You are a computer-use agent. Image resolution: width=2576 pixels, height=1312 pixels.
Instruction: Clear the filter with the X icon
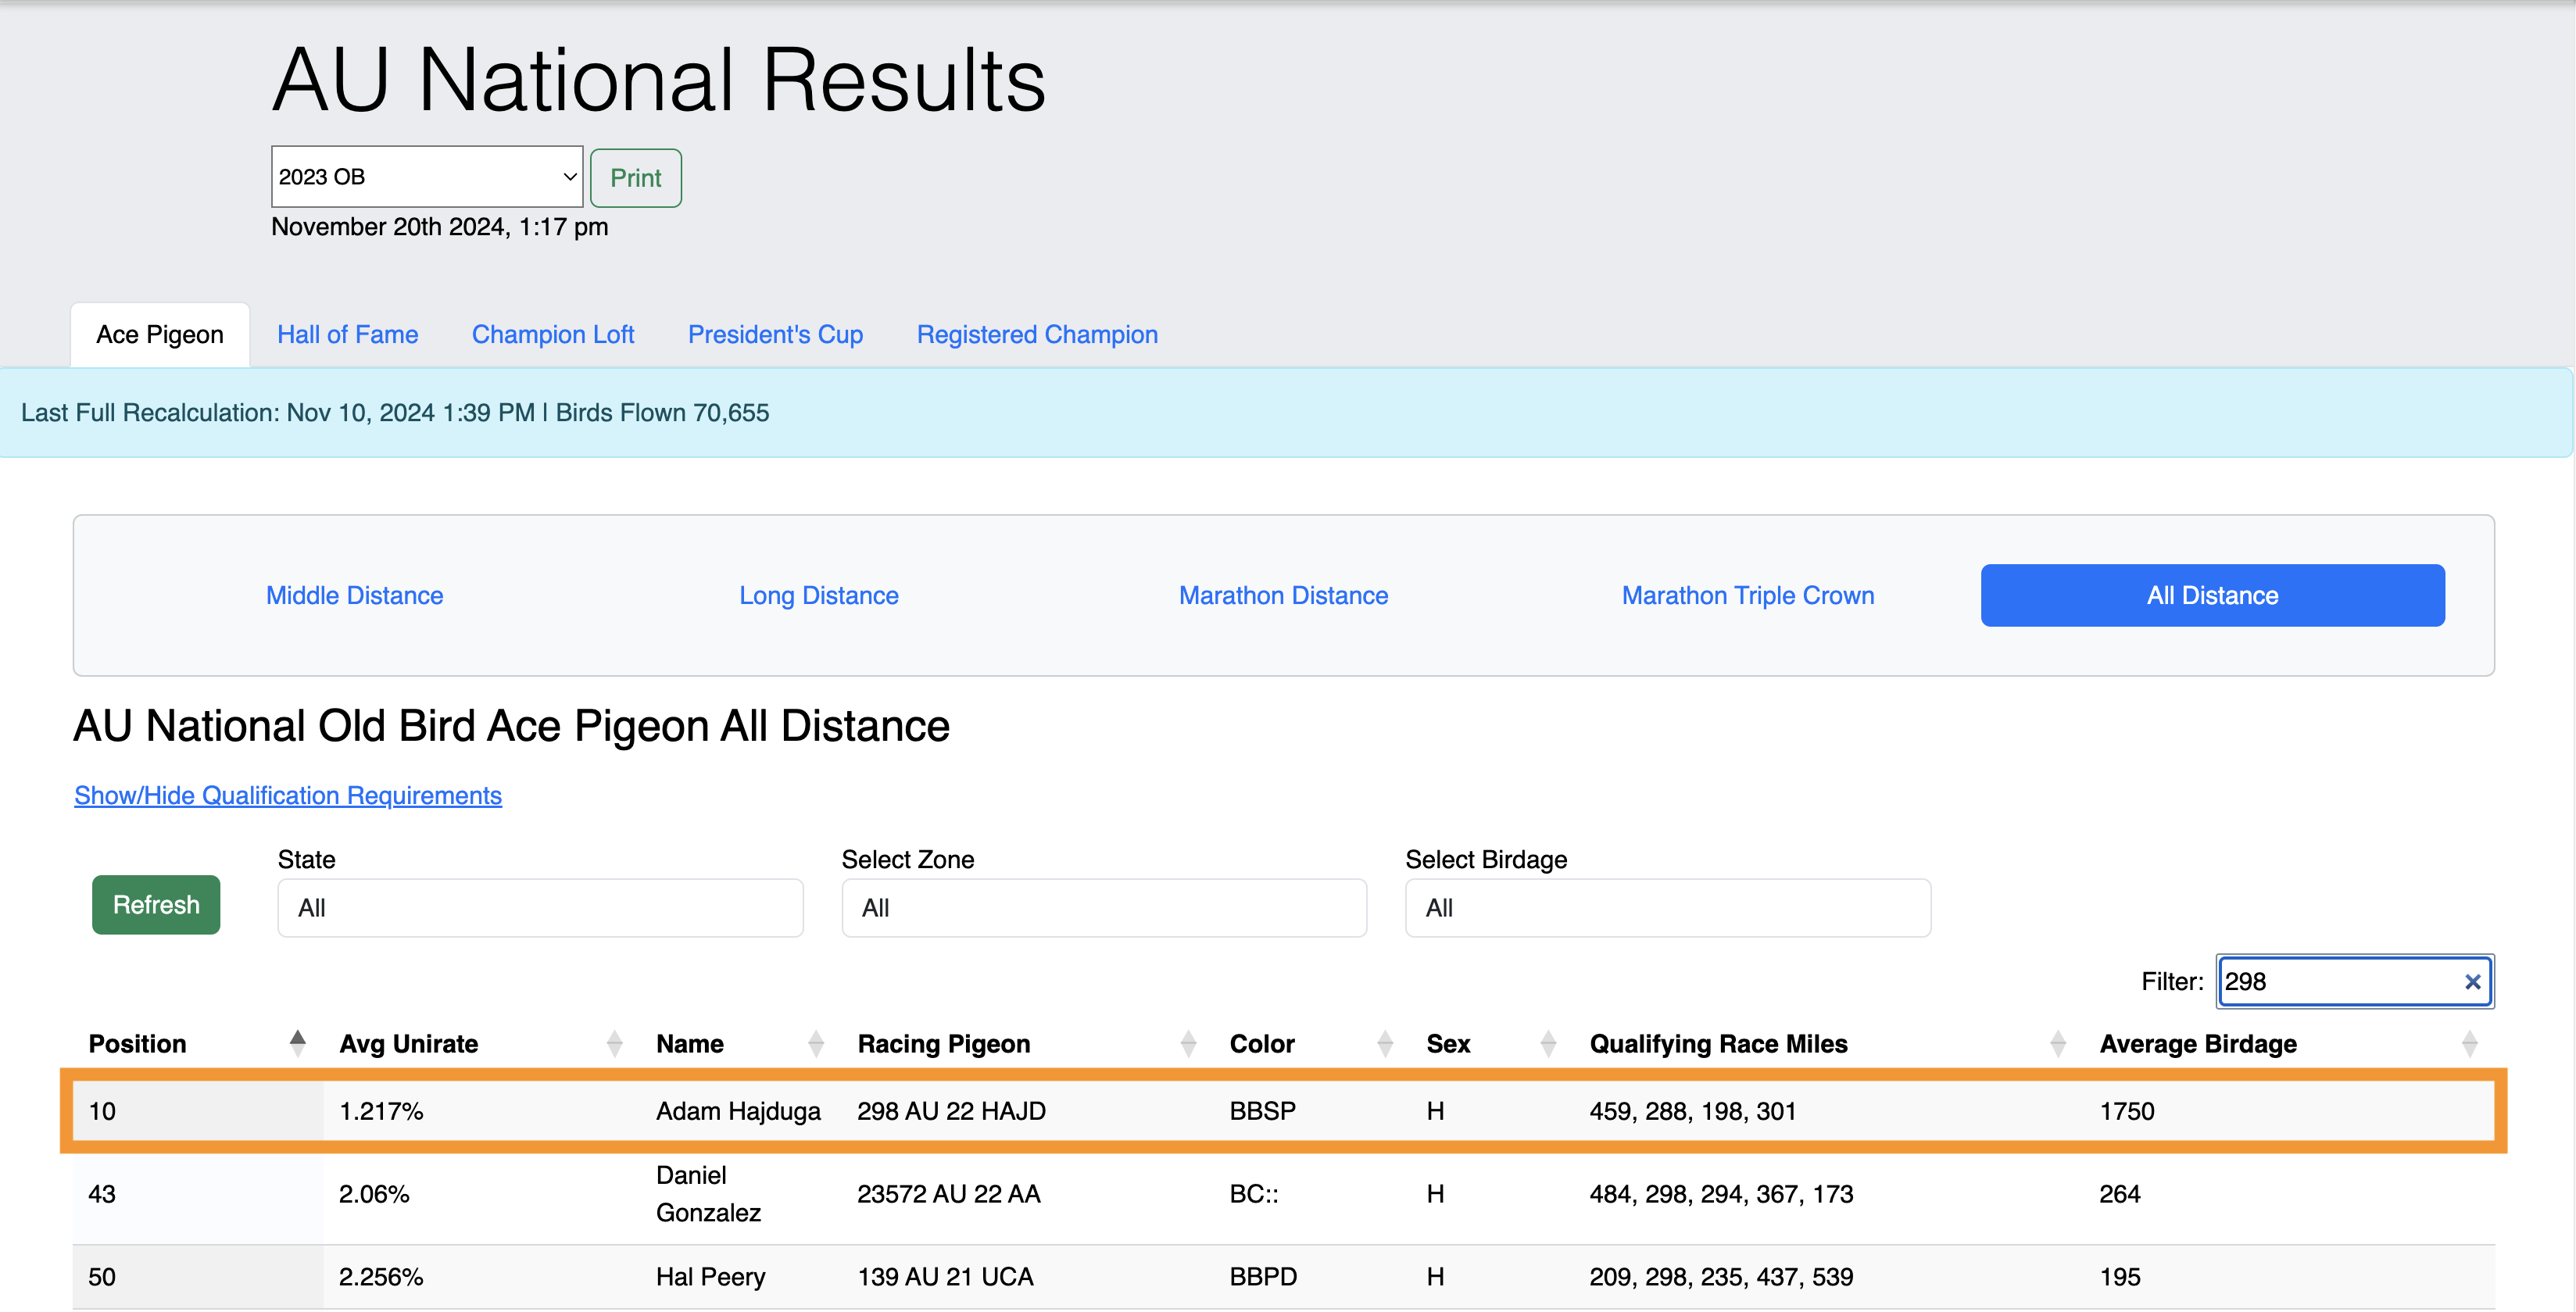(x=2472, y=982)
